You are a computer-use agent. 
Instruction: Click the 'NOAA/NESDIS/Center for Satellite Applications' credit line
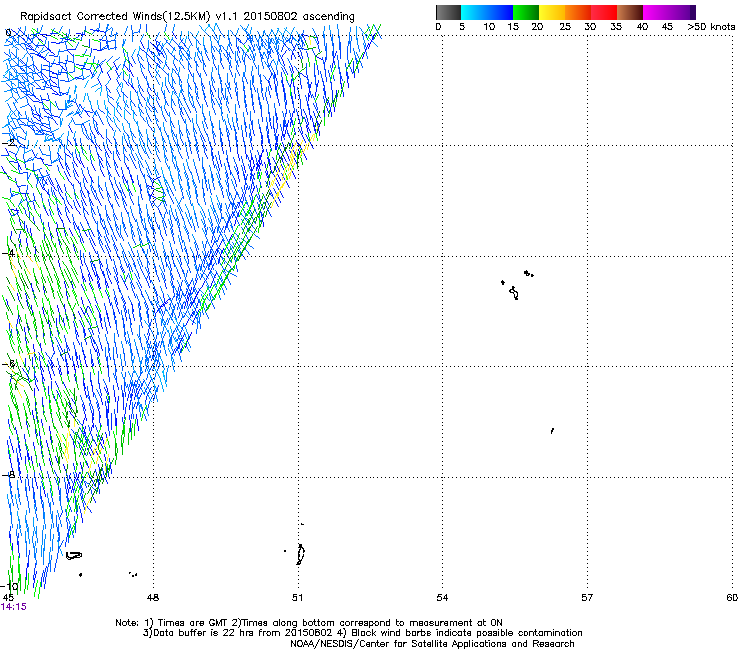coord(432,644)
